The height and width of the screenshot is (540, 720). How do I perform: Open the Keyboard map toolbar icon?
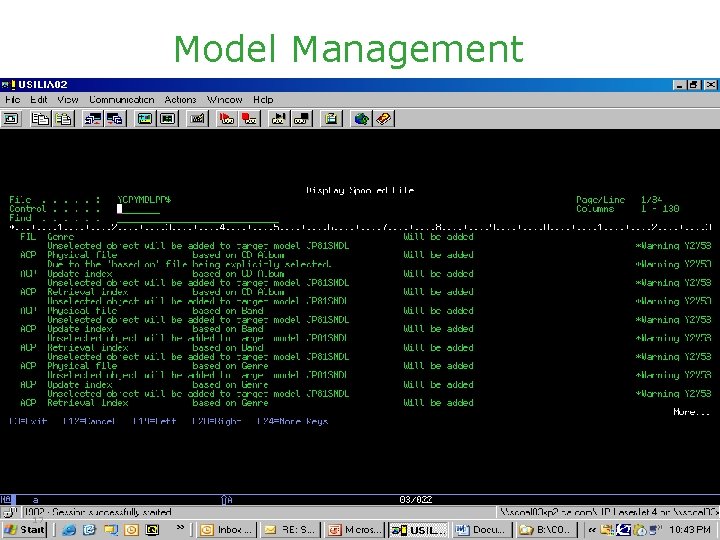tap(197, 119)
